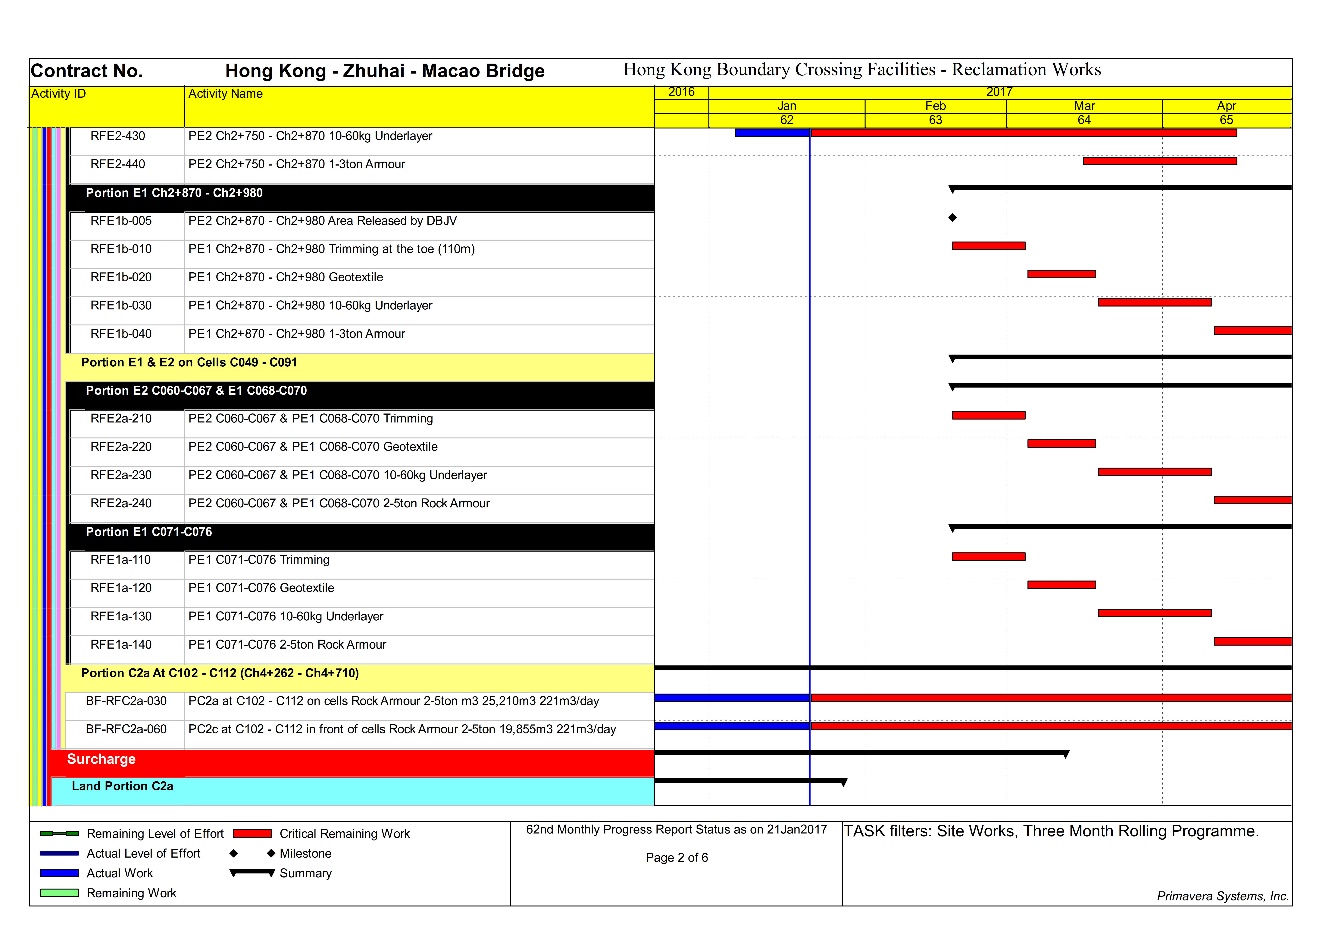Image resolution: width=1319 pixels, height=933 pixels.
Task: Click the 2017 year header
Action: click(1000, 92)
